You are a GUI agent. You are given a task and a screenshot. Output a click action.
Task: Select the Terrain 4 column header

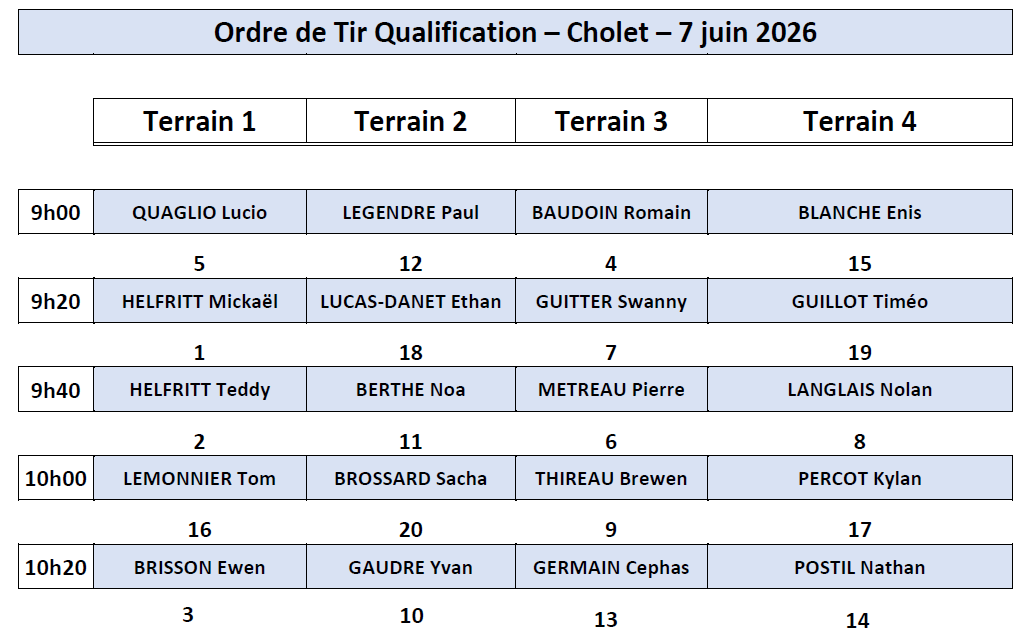(x=860, y=121)
